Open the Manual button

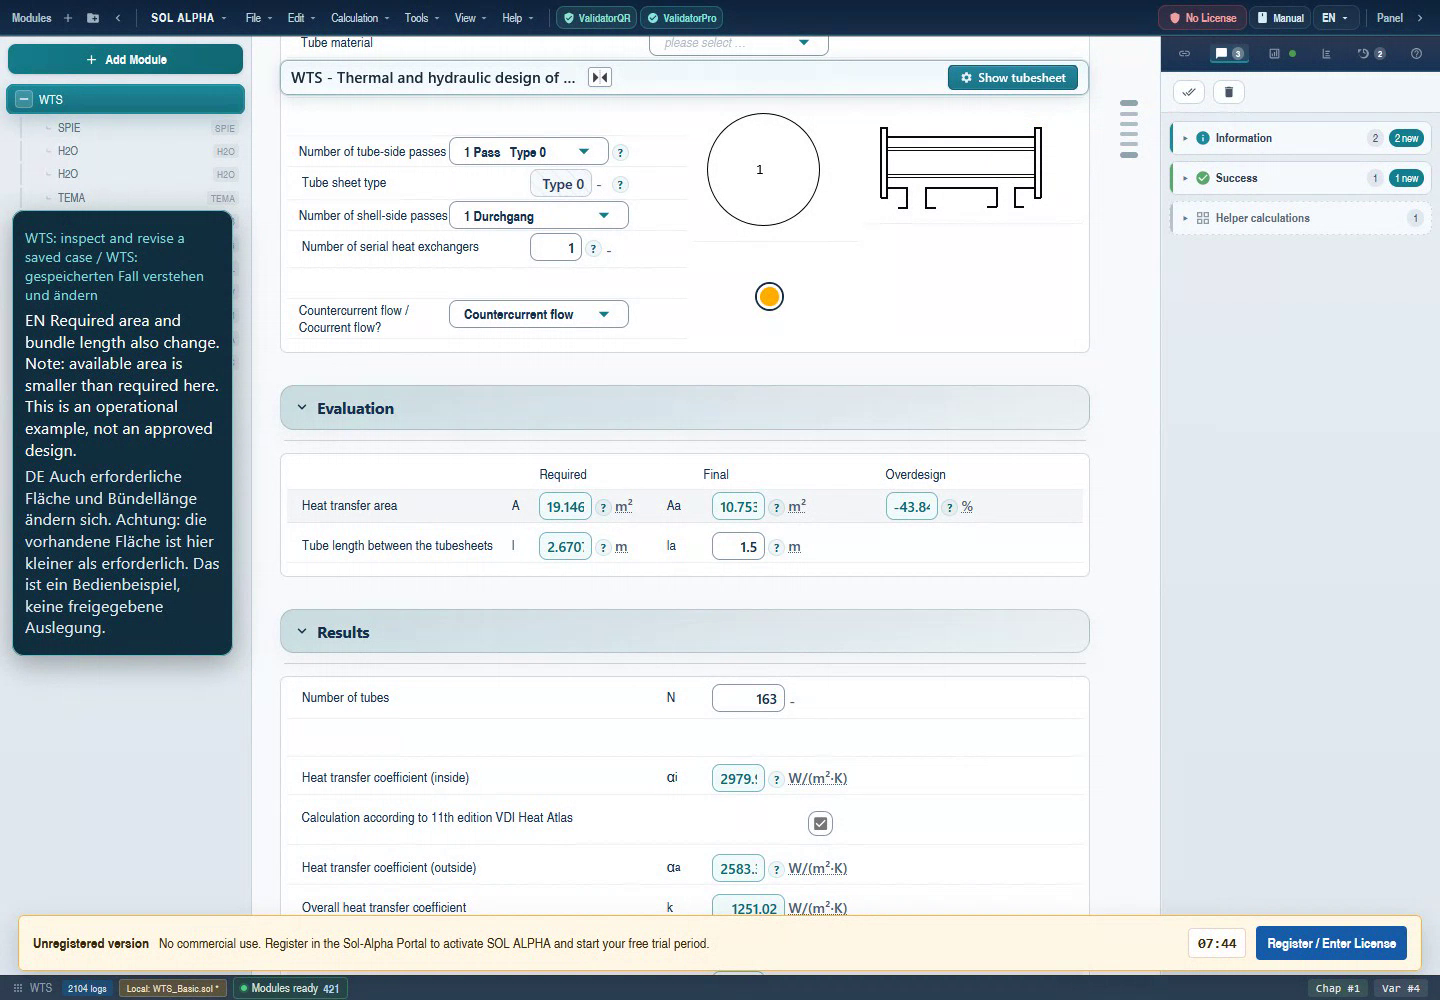pos(1280,18)
